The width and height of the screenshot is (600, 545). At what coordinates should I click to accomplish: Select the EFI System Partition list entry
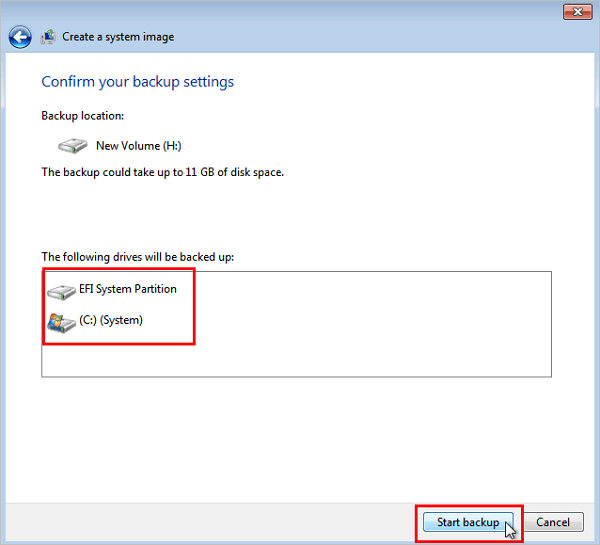pyautogui.click(x=127, y=290)
